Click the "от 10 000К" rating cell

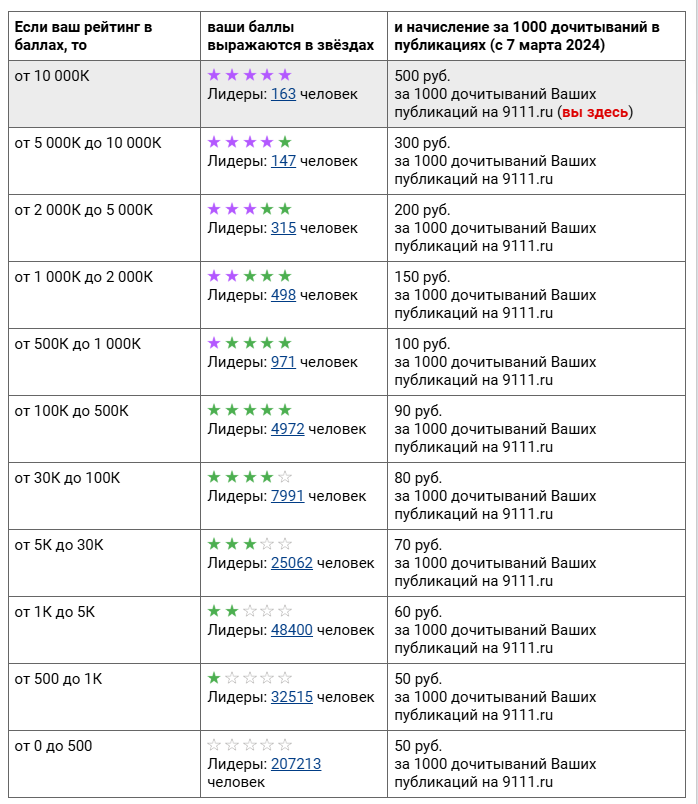point(104,94)
